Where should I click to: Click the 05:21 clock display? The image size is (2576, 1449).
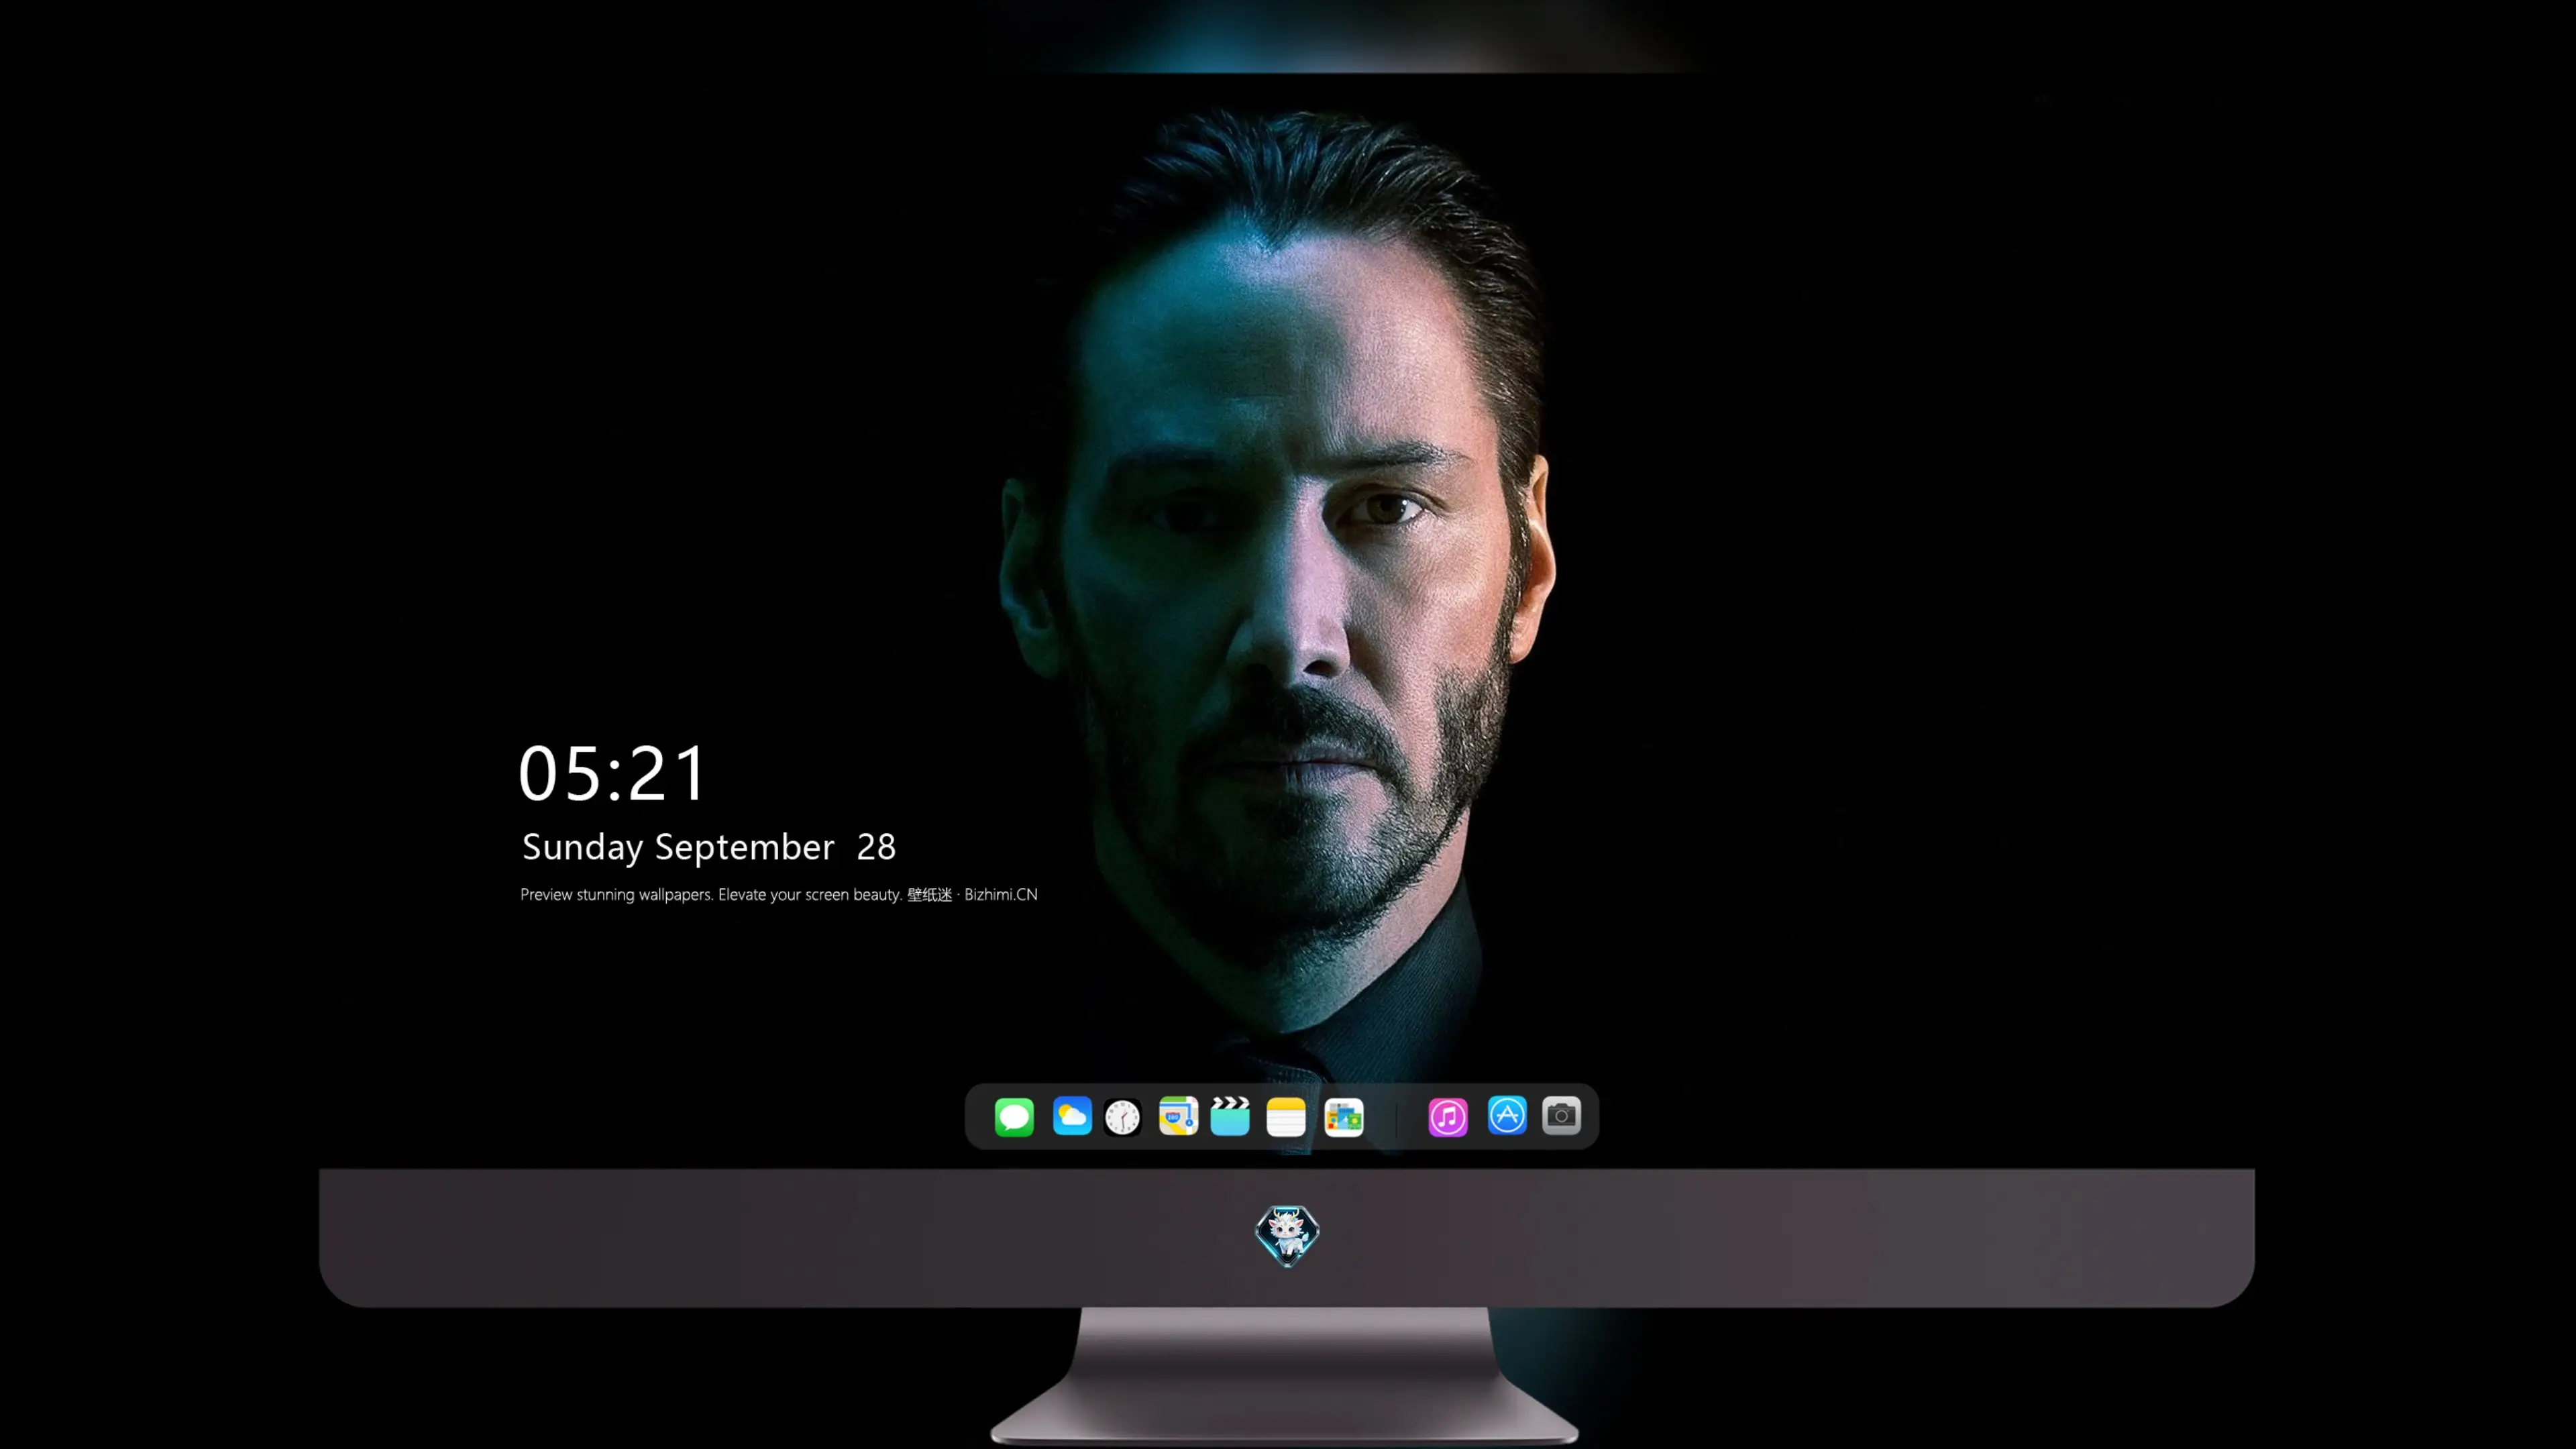[612, 773]
